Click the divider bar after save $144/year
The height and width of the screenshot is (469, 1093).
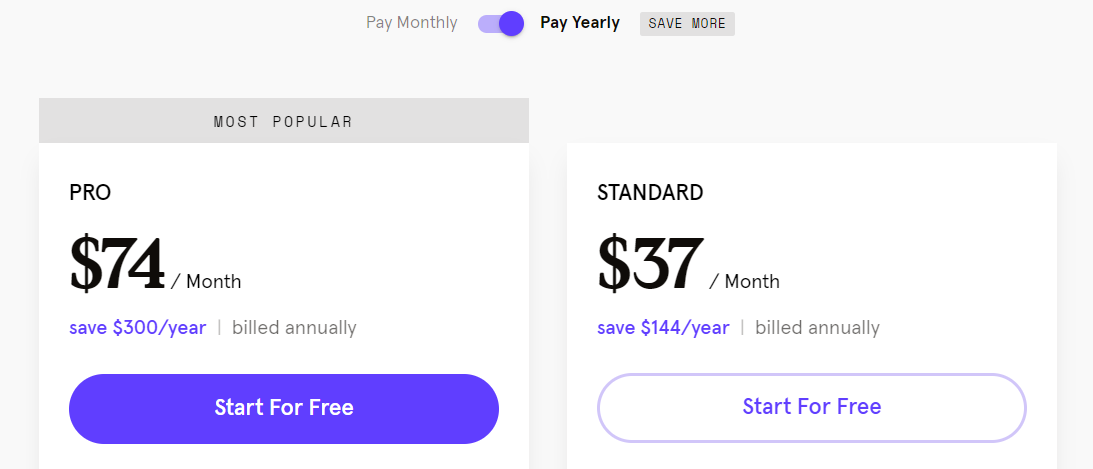tap(742, 328)
